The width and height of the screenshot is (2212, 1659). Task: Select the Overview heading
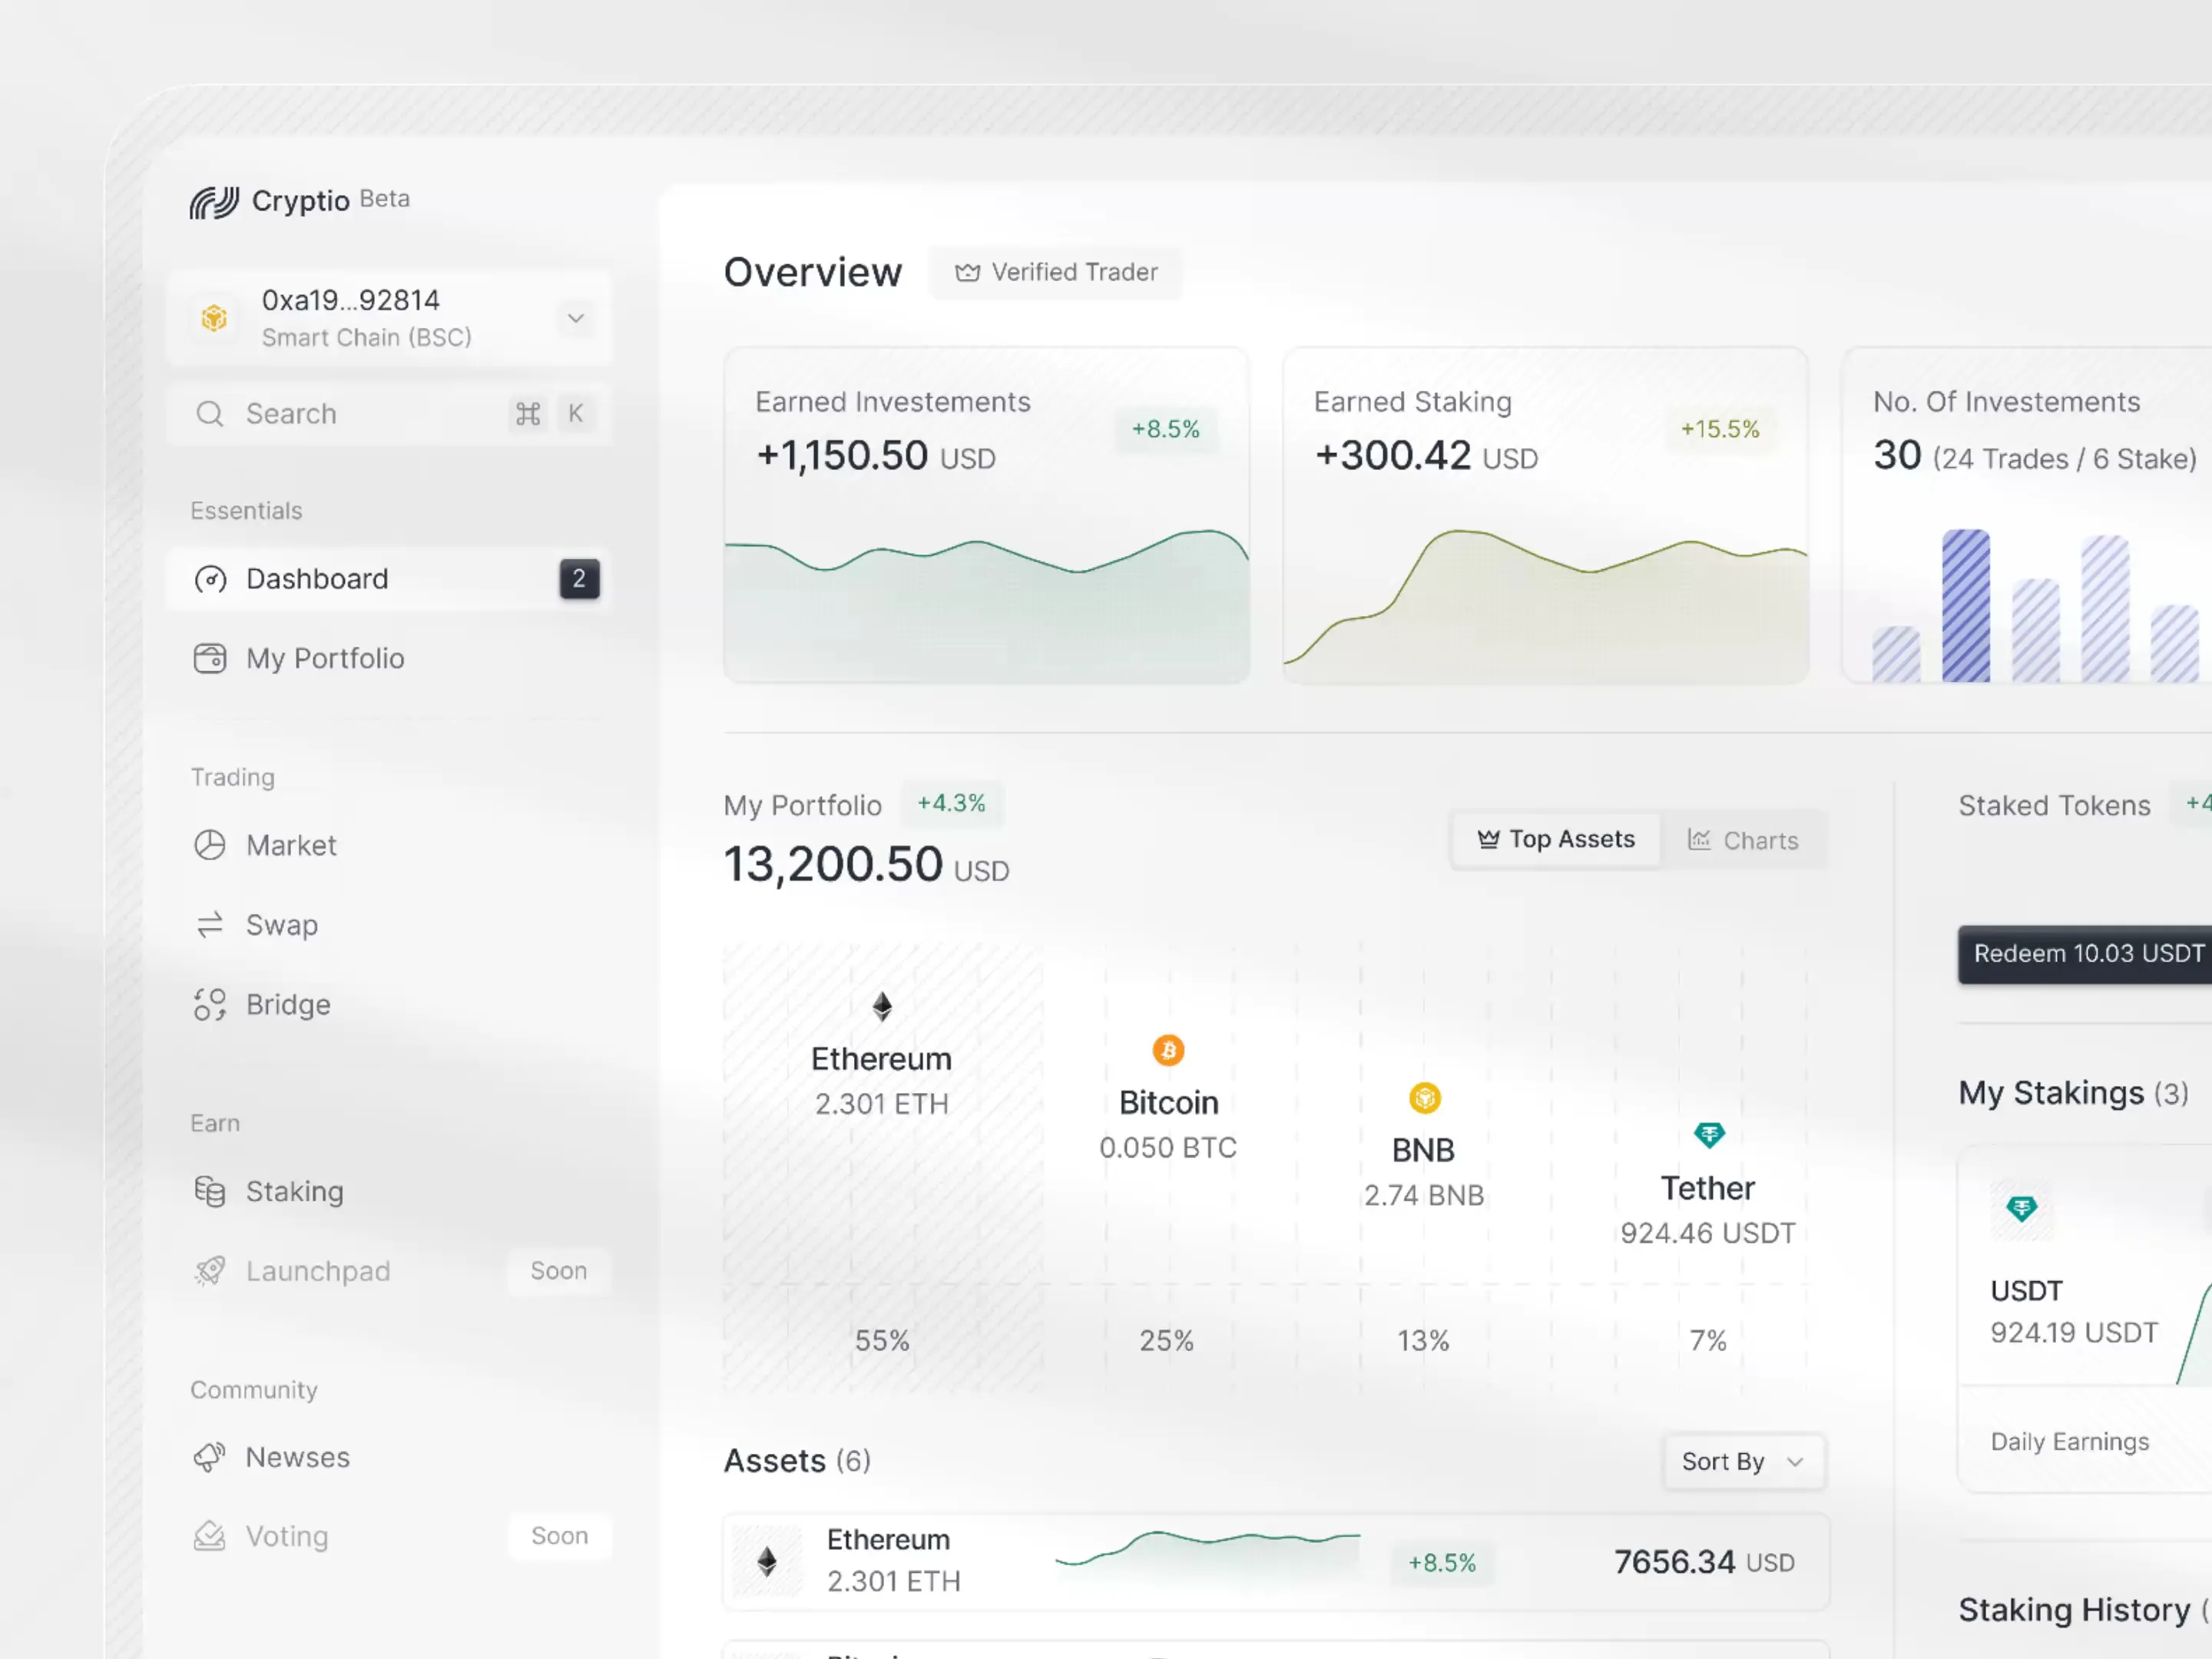pos(813,271)
